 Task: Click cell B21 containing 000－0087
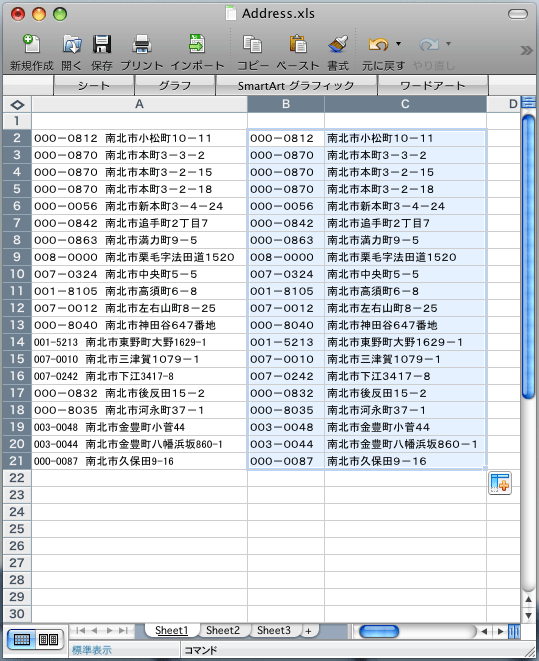pos(286,461)
